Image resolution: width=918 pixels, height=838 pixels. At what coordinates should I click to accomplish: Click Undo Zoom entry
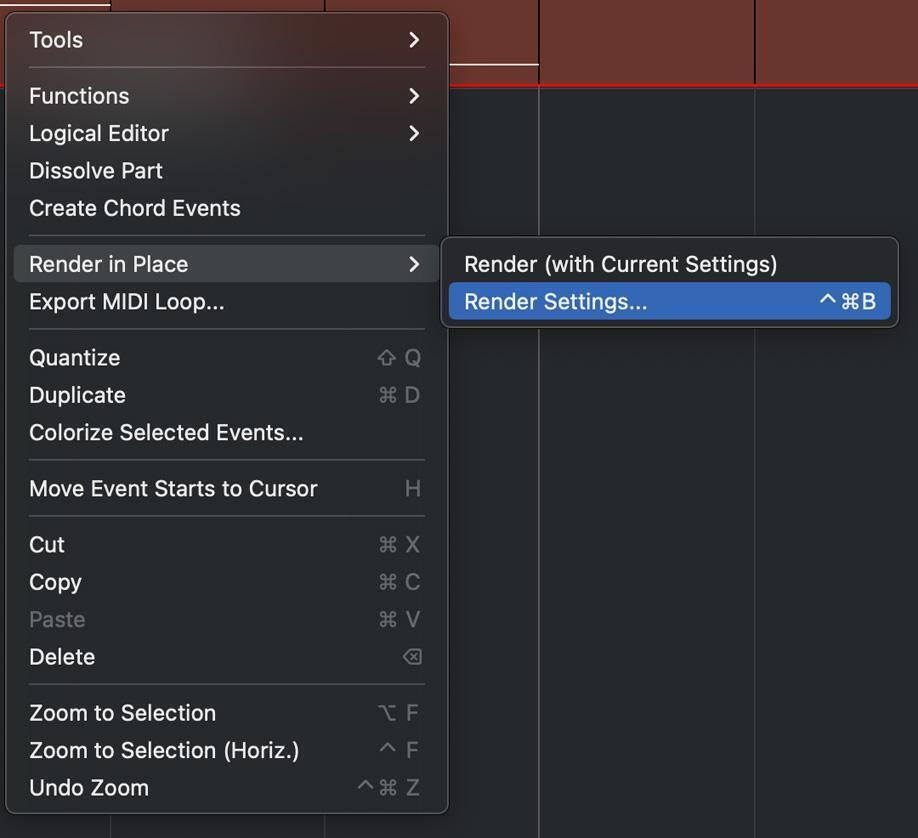coord(227,788)
